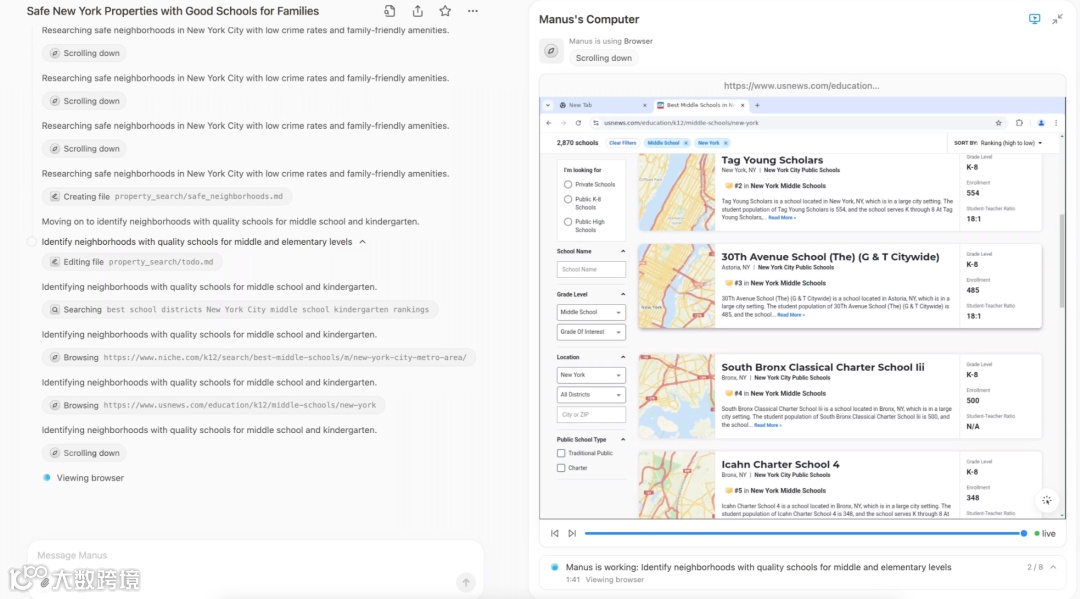
Task: Expand the task progress 2/8 chevron
Action: pyautogui.click(x=1053, y=567)
